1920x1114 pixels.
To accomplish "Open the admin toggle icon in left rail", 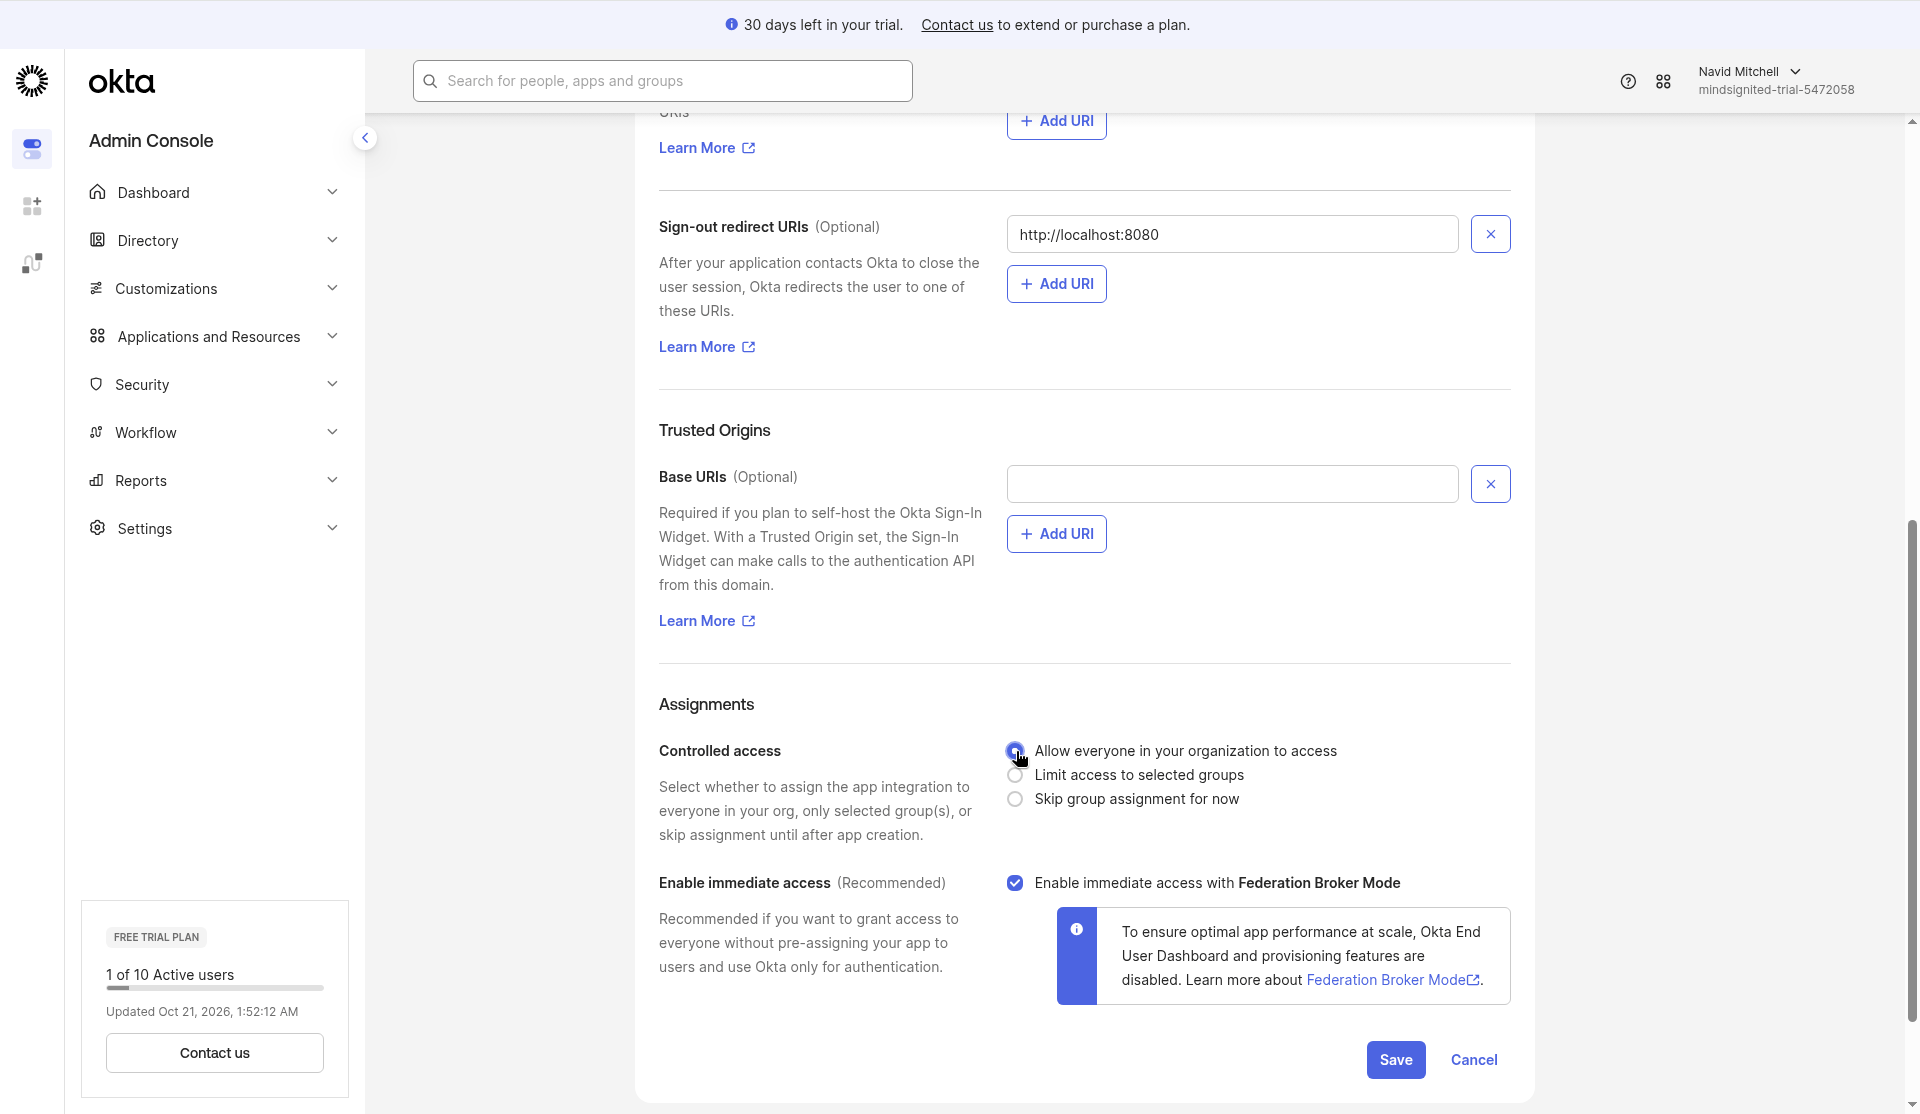I will click(x=32, y=149).
